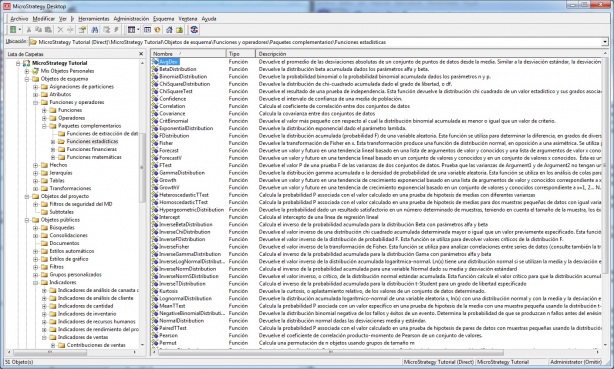Click the BetaDistribution function icon

point(155,69)
